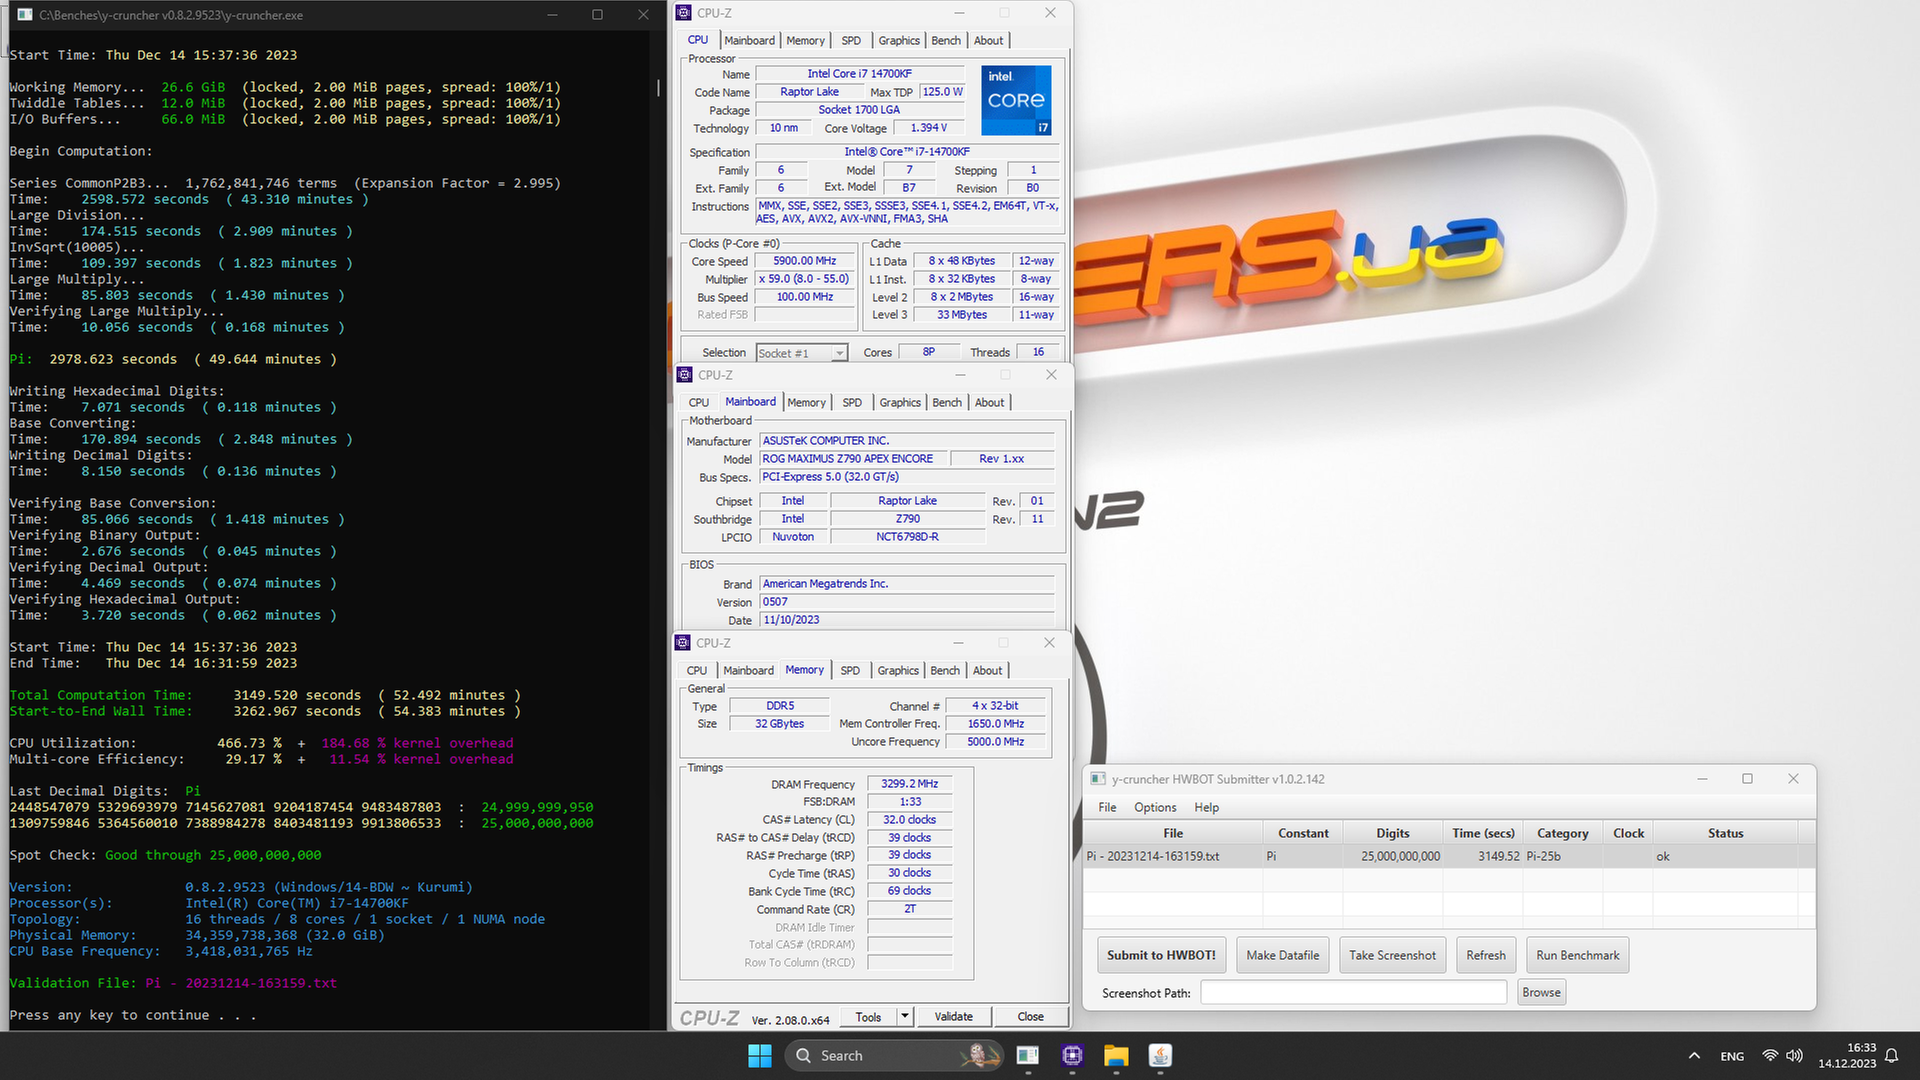The width and height of the screenshot is (1920, 1080).
Task: Sort by the File column header
Action: point(1173,833)
